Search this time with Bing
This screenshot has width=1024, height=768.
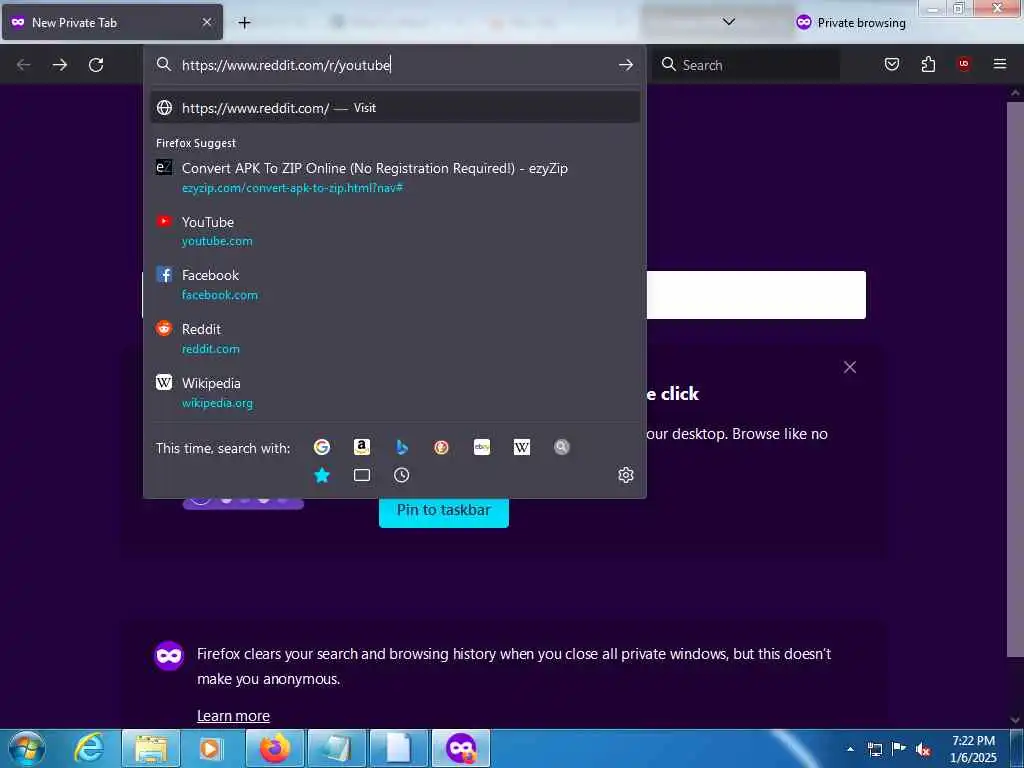(x=402, y=447)
